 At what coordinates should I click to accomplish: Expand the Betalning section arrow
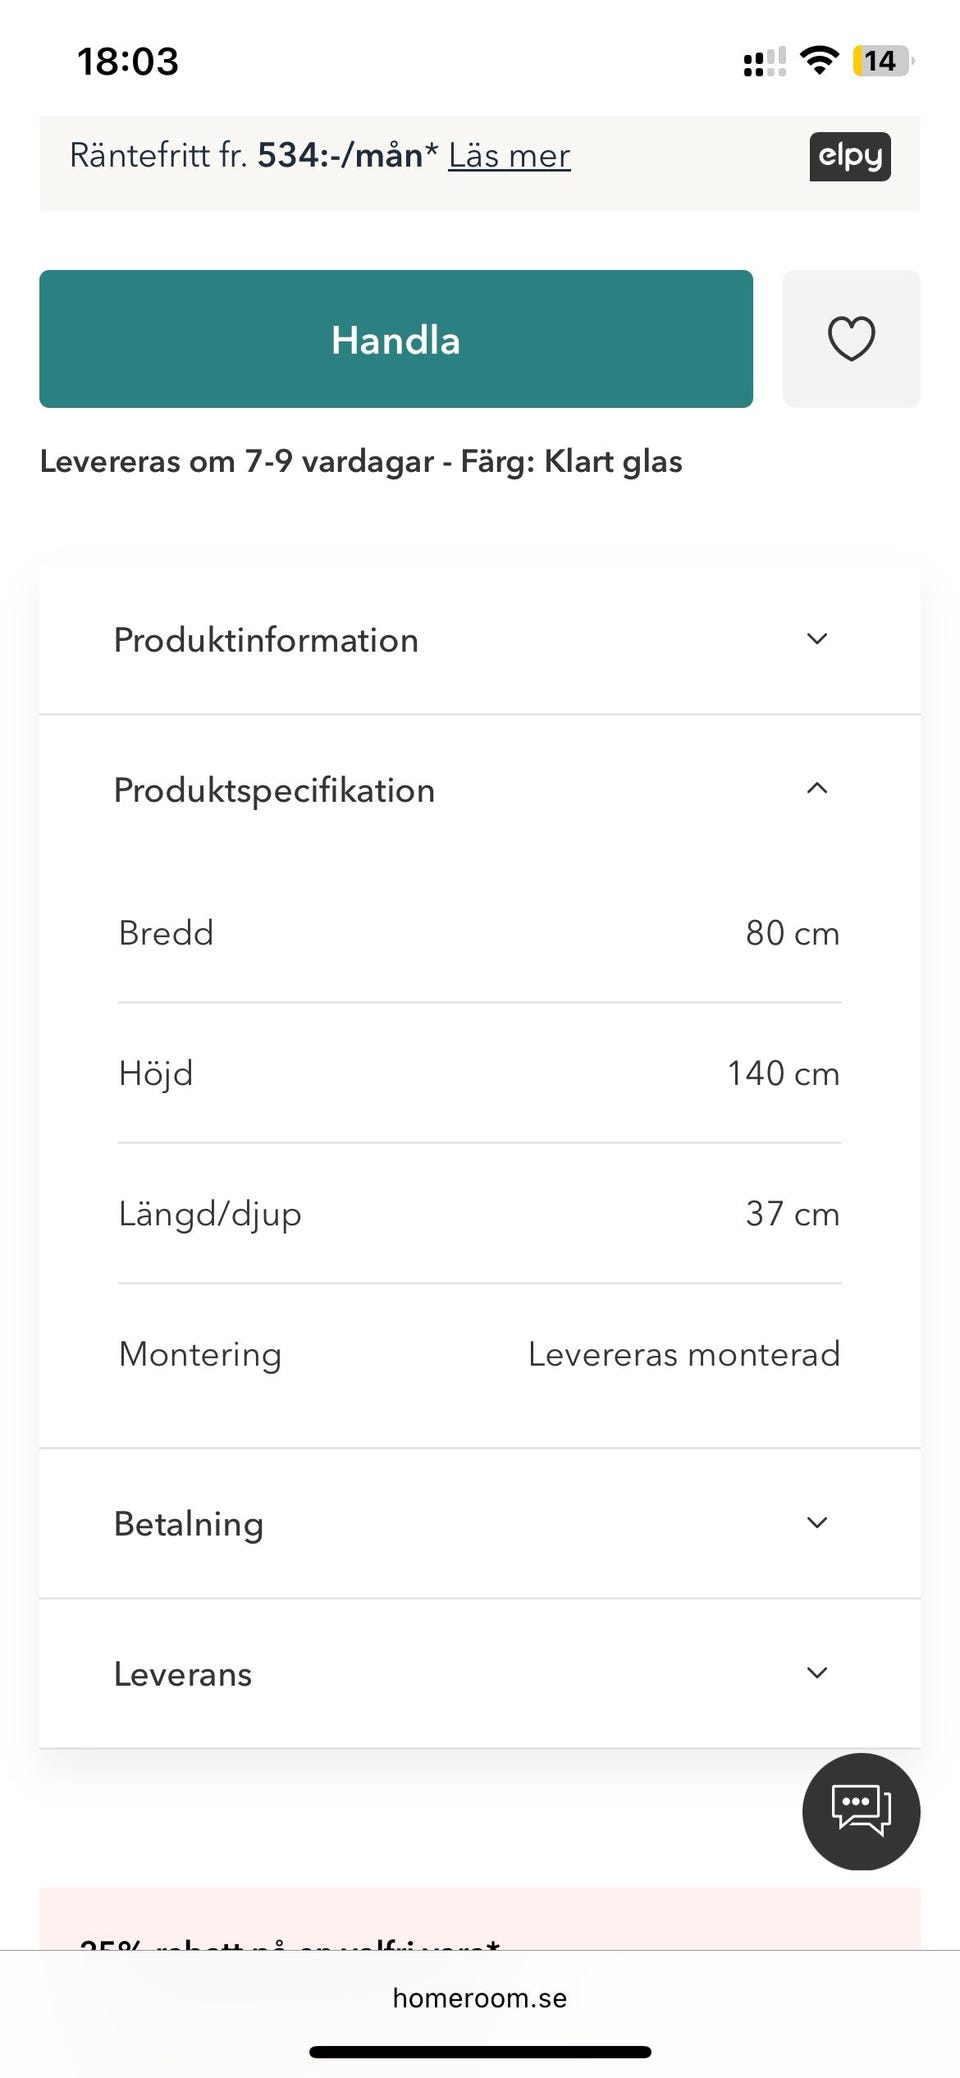(817, 1523)
